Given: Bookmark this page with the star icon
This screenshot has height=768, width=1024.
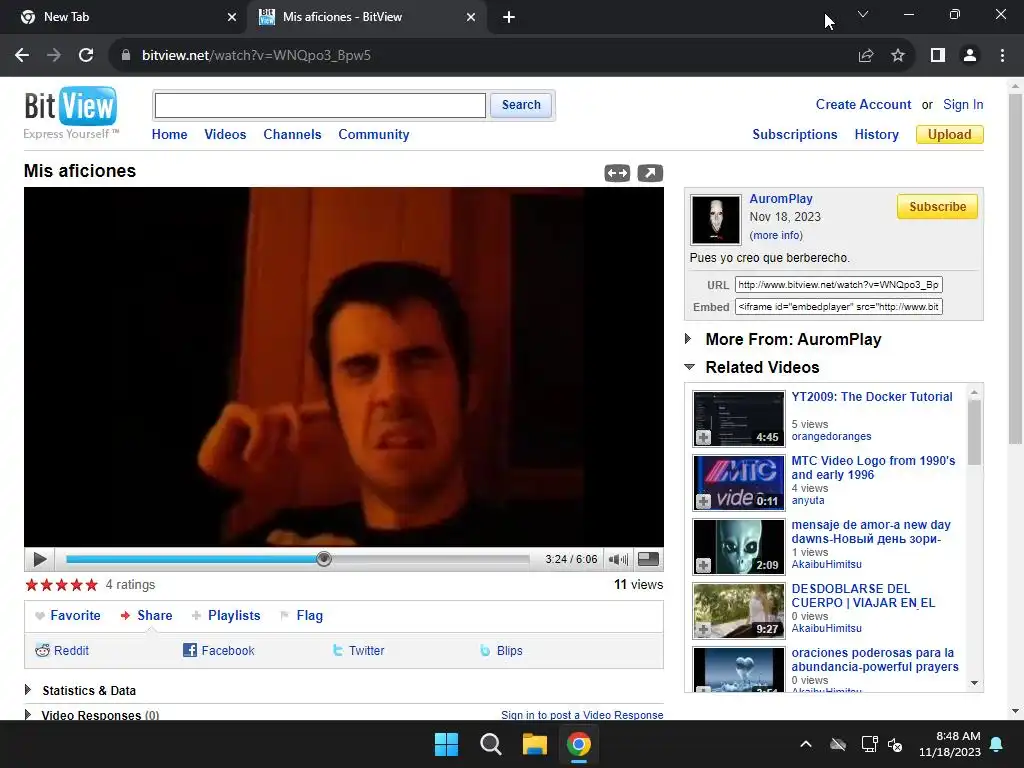Looking at the screenshot, I should click(898, 56).
